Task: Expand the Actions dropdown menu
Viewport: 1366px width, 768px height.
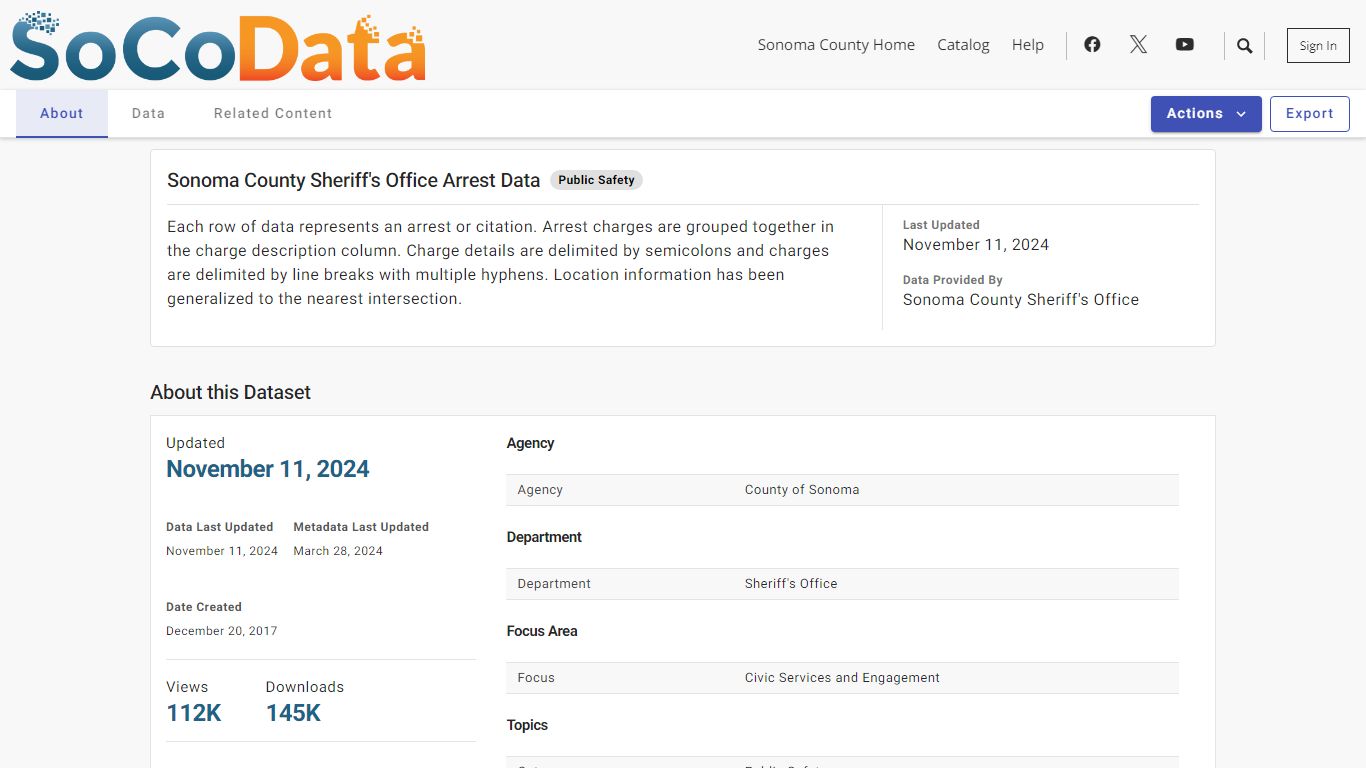Action: [1206, 114]
